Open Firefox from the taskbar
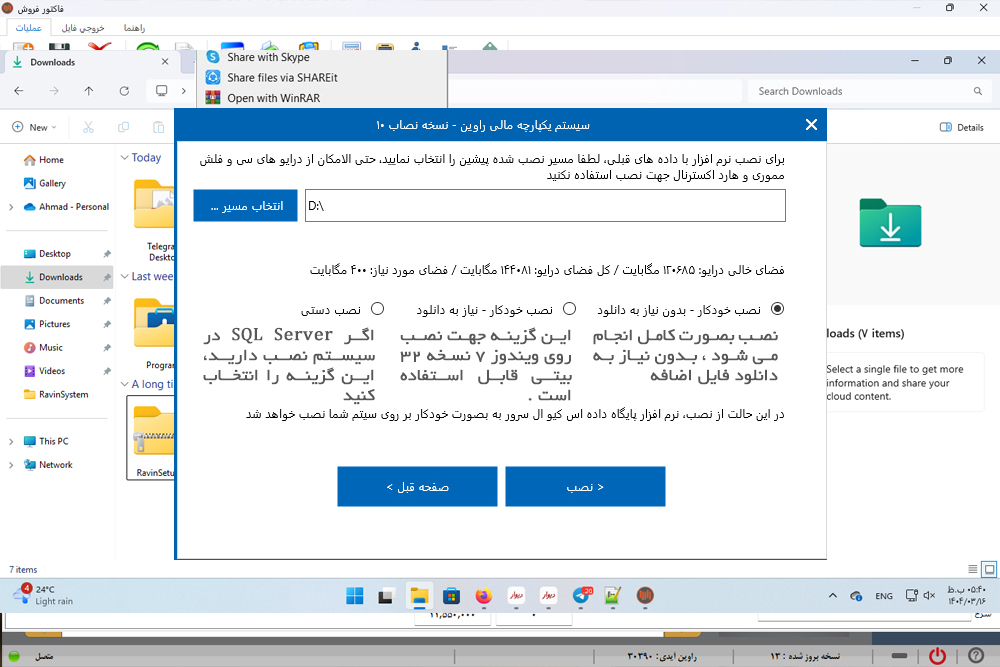The height and width of the screenshot is (667, 1000). point(484,596)
